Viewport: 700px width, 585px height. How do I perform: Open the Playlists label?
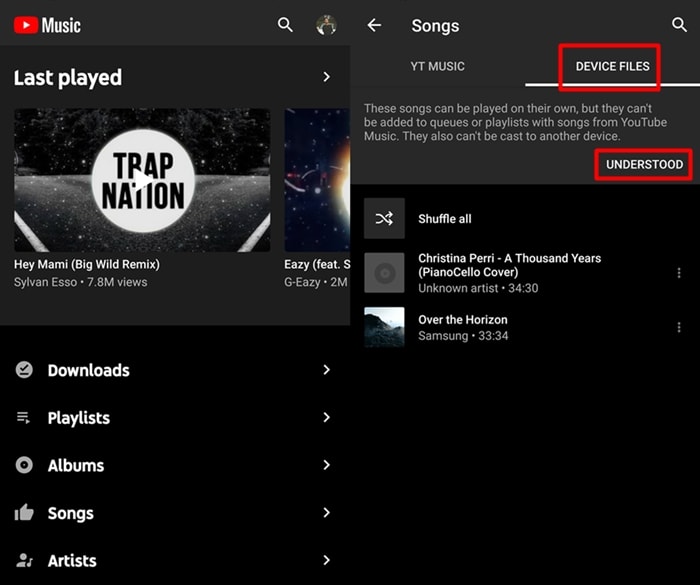click(79, 418)
